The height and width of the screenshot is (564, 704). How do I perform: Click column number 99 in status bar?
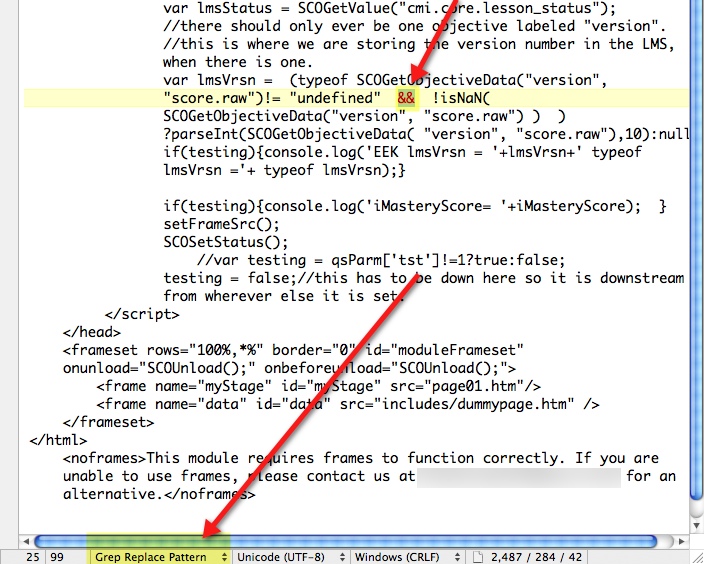[56, 556]
